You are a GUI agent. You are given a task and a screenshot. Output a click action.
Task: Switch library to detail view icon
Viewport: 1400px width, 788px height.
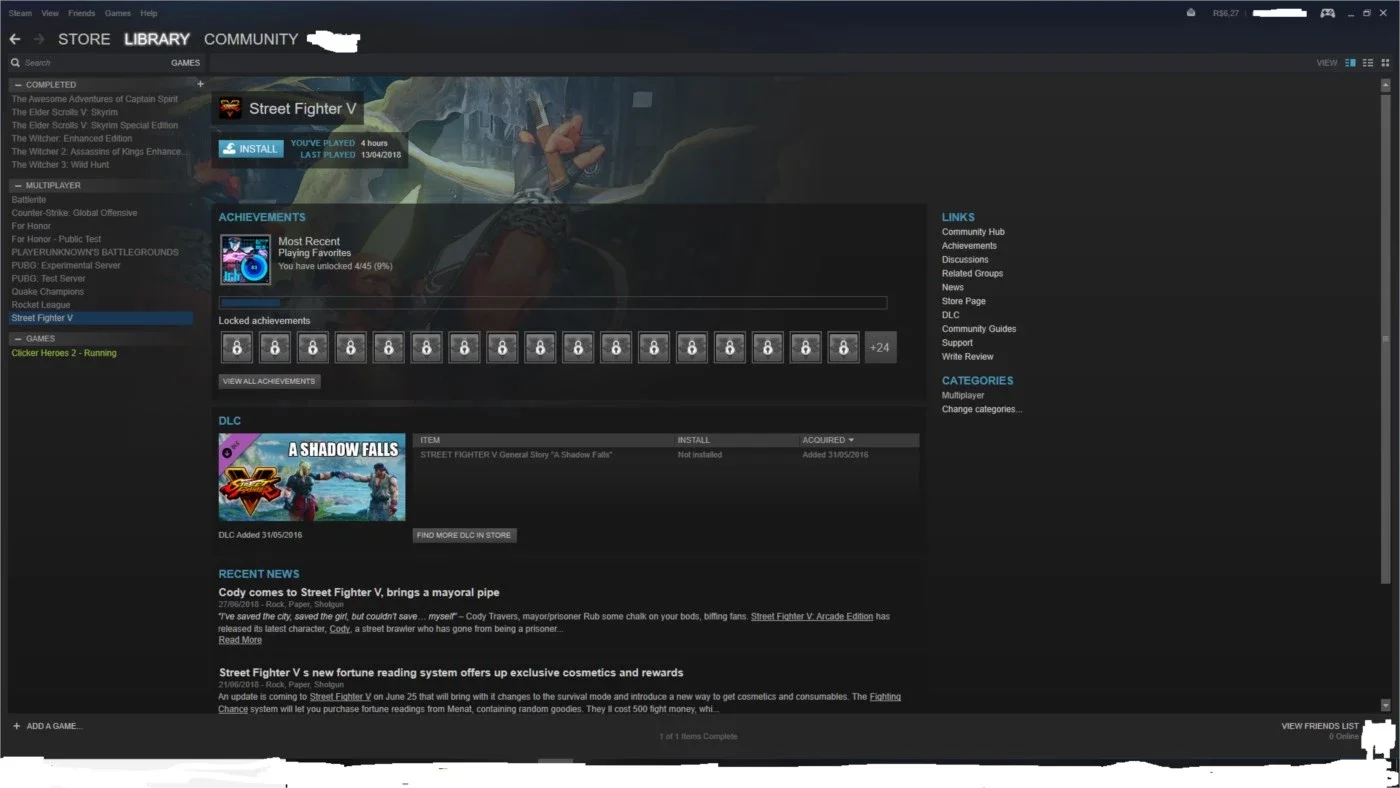click(x=1350, y=63)
